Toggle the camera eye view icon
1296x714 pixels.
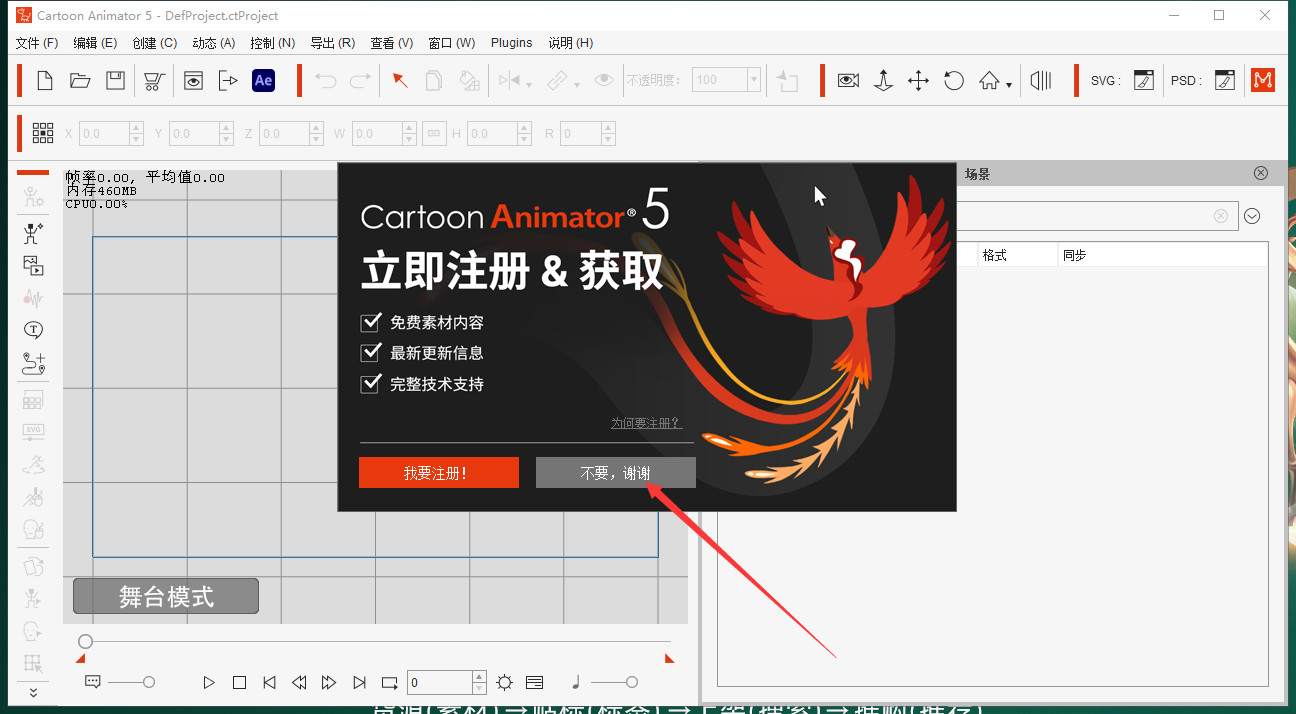tap(848, 81)
